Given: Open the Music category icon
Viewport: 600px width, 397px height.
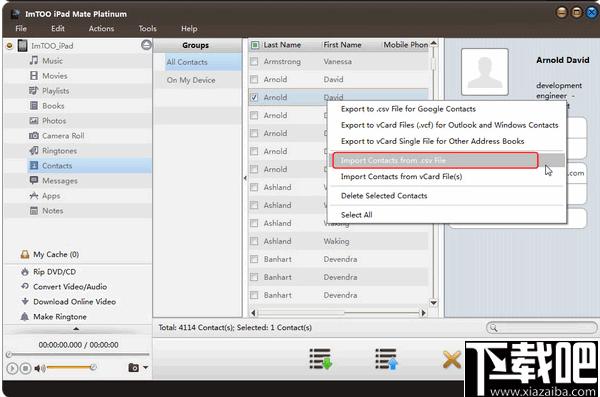Looking at the screenshot, I should (34, 60).
